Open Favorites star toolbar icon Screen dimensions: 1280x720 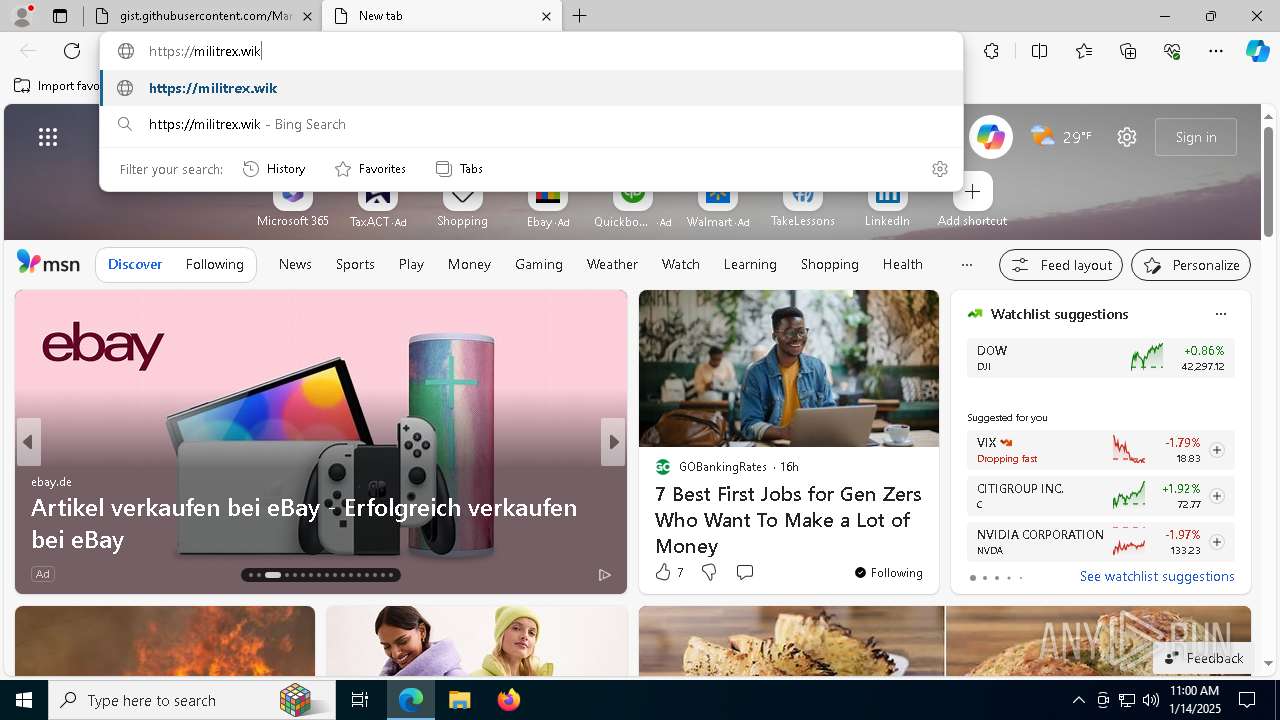point(1084,51)
